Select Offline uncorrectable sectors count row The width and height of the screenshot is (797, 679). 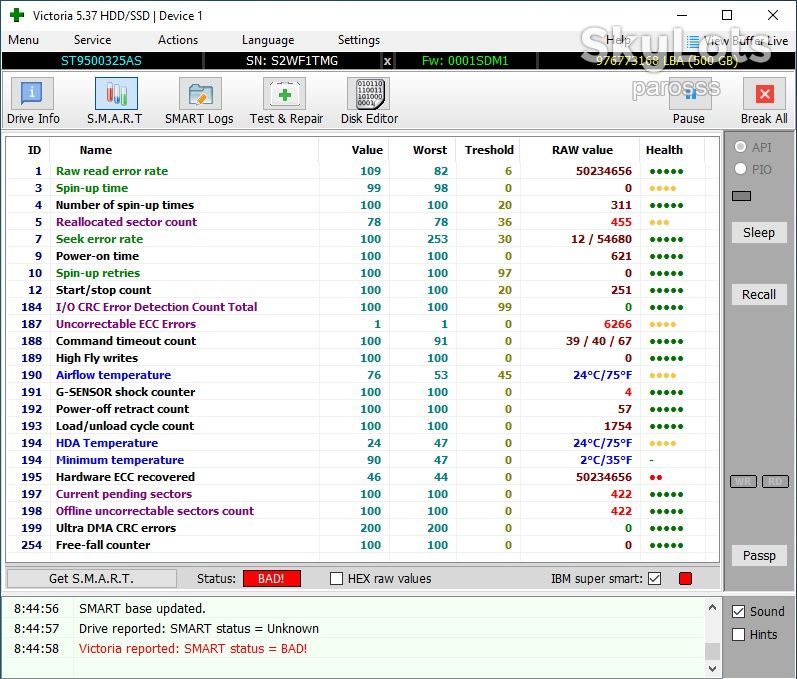363,511
